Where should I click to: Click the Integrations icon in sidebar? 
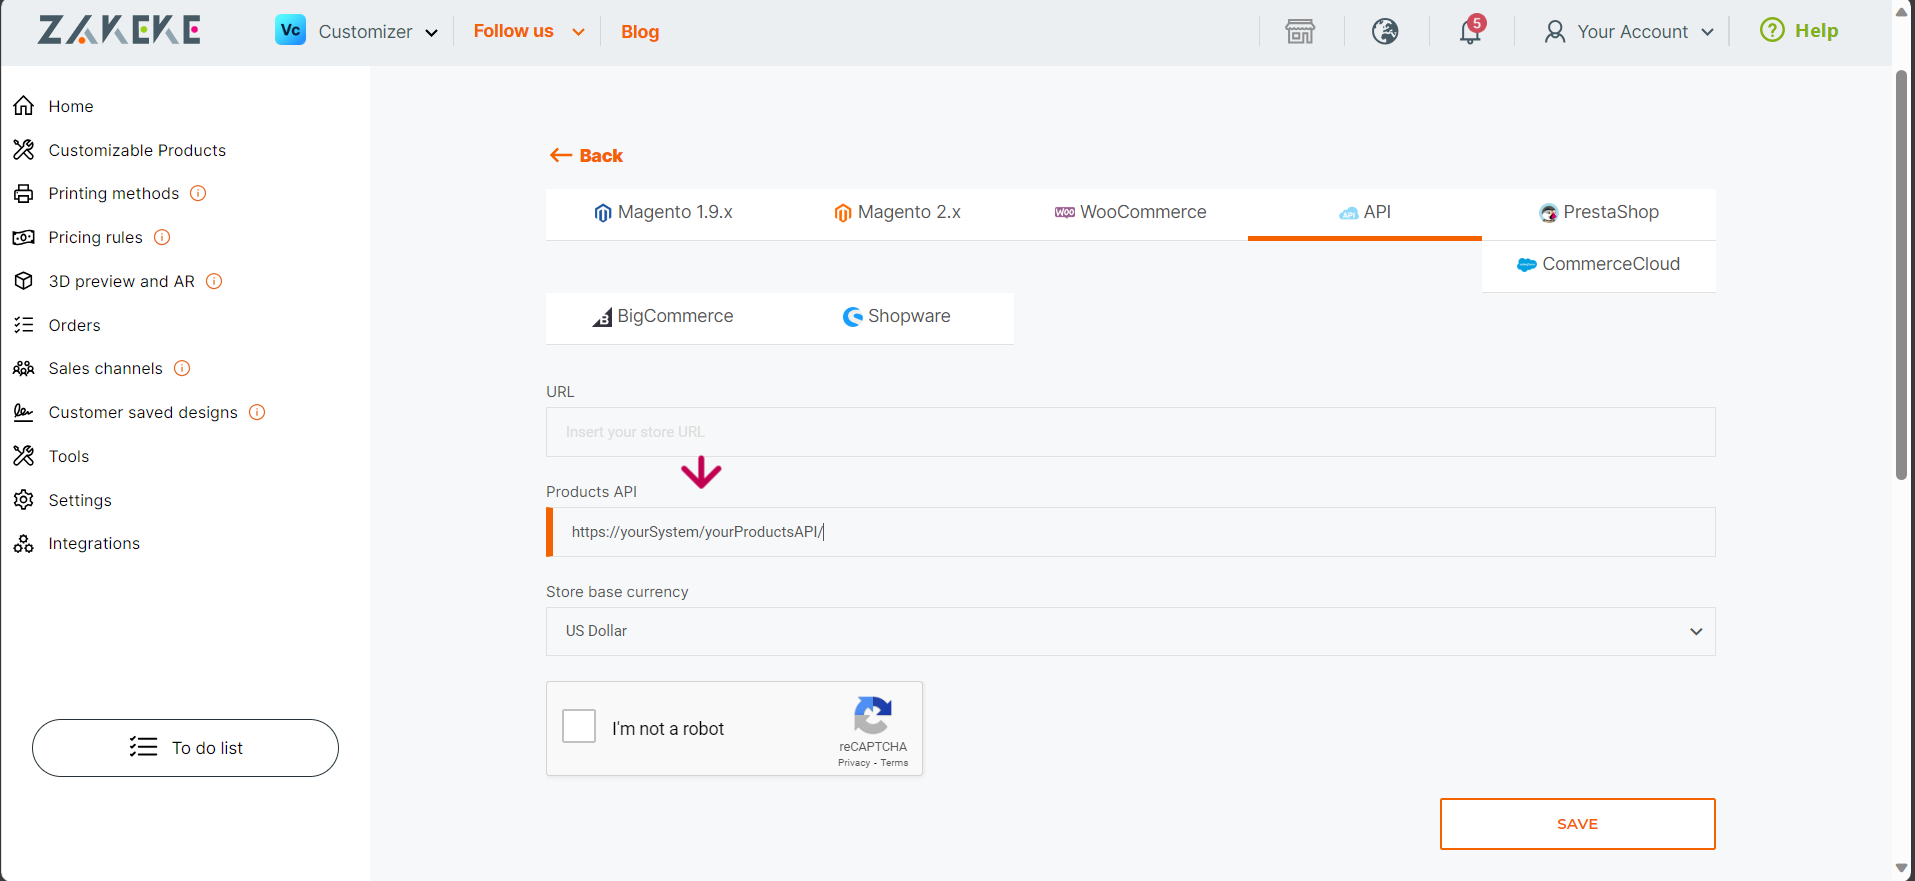pyautogui.click(x=24, y=543)
